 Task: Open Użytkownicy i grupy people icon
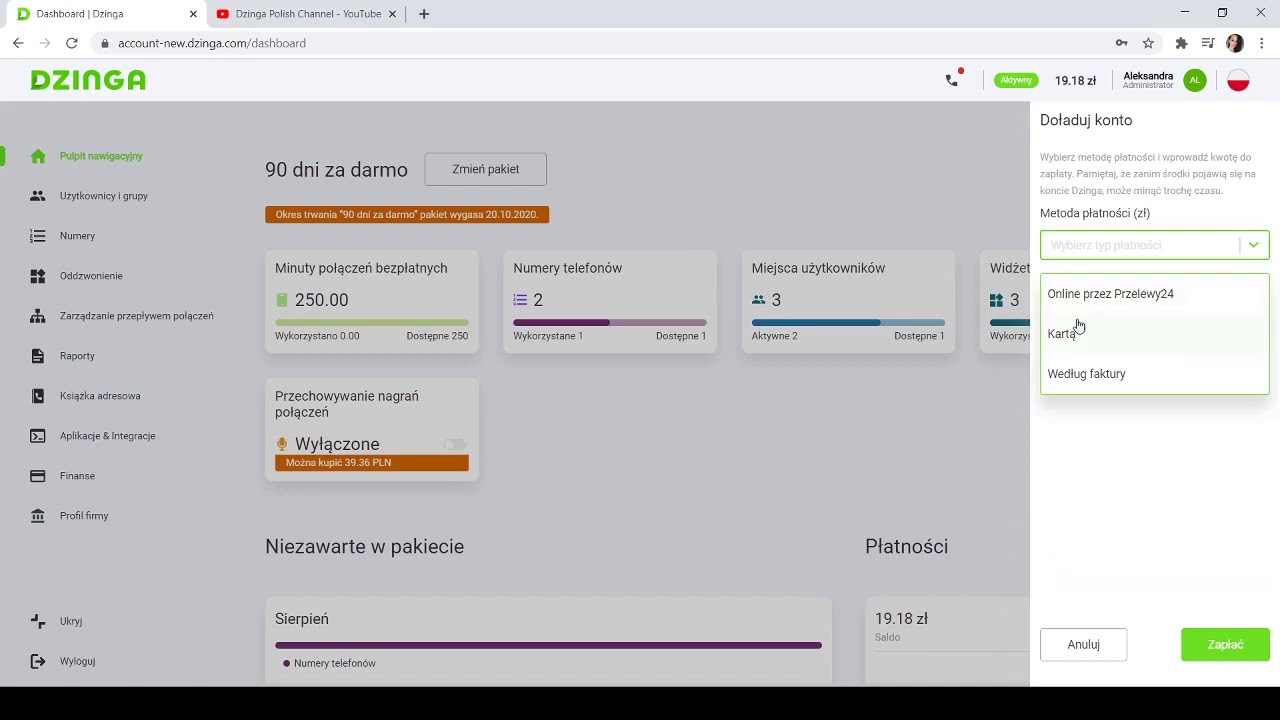tap(38, 196)
